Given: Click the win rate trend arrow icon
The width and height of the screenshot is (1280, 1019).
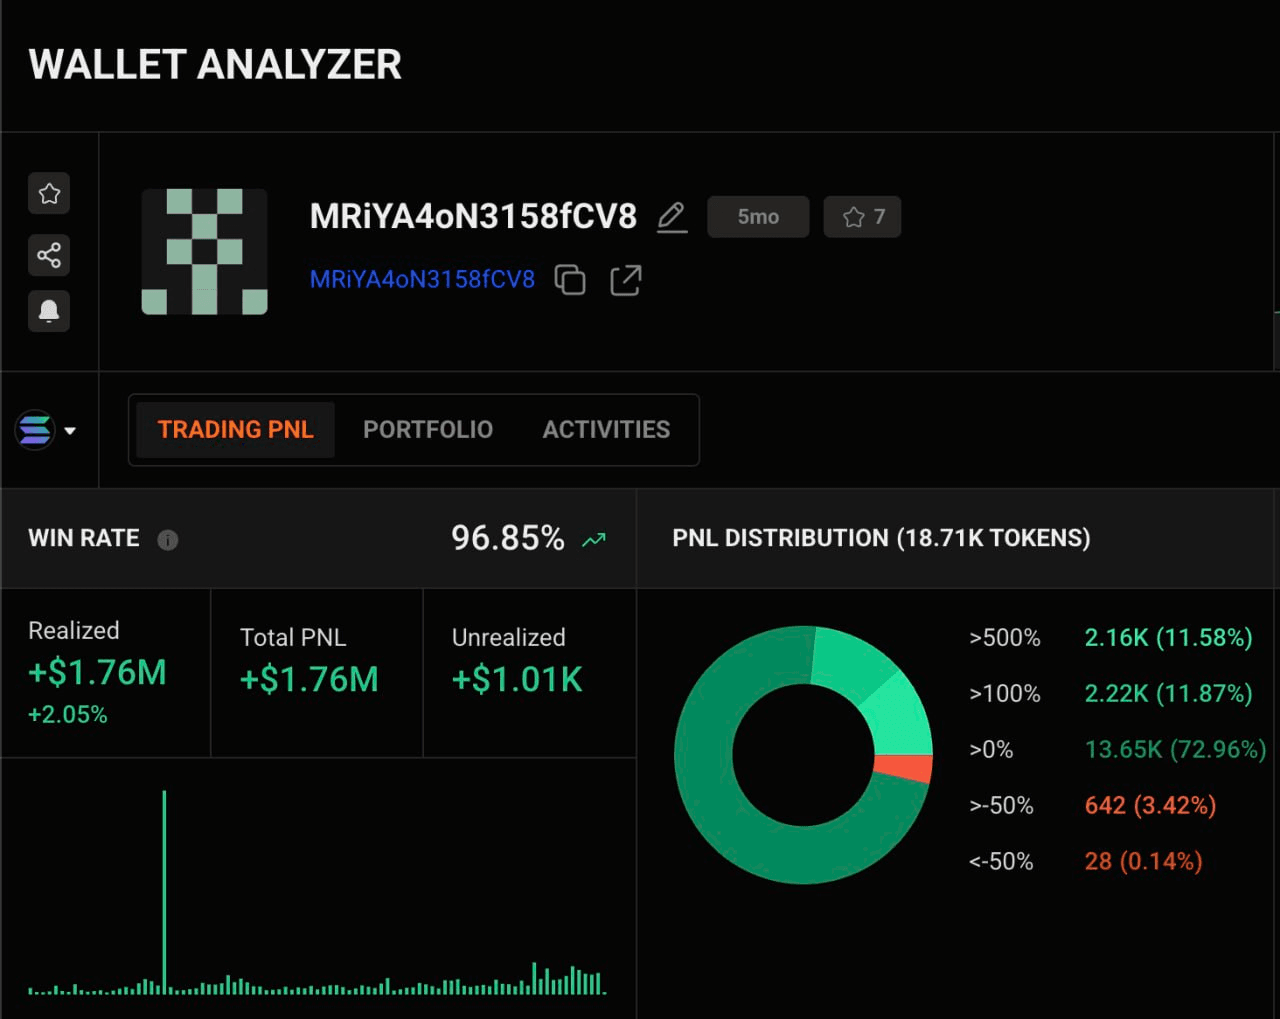Looking at the screenshot, I should 594,540.
